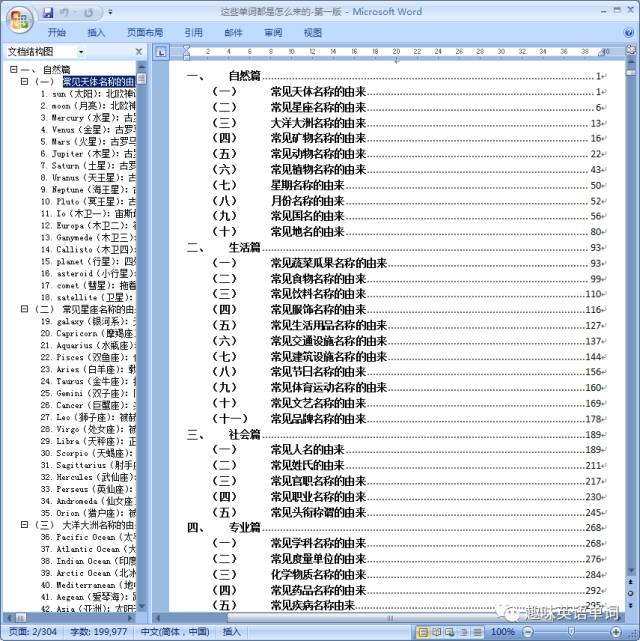Click the Previous Page double-arrow button

[x=631, y=582]
